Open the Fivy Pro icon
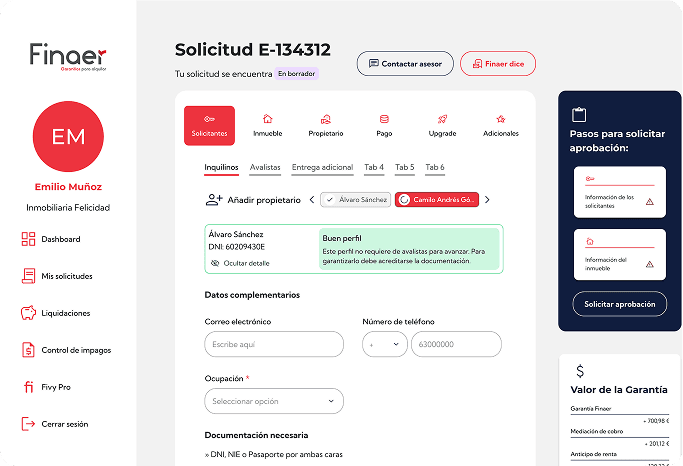683x466 pixels. [28, 387]
